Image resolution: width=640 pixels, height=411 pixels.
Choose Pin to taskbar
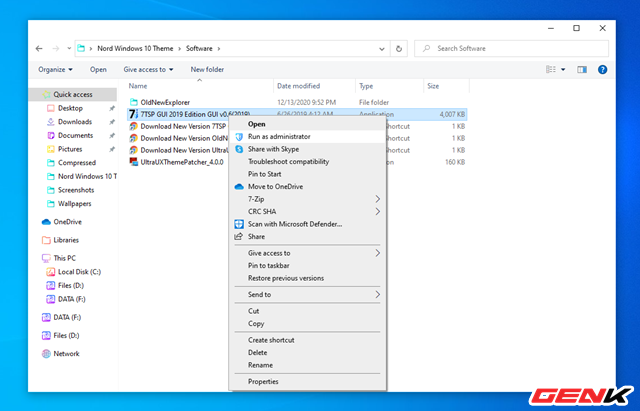(269, 266)
